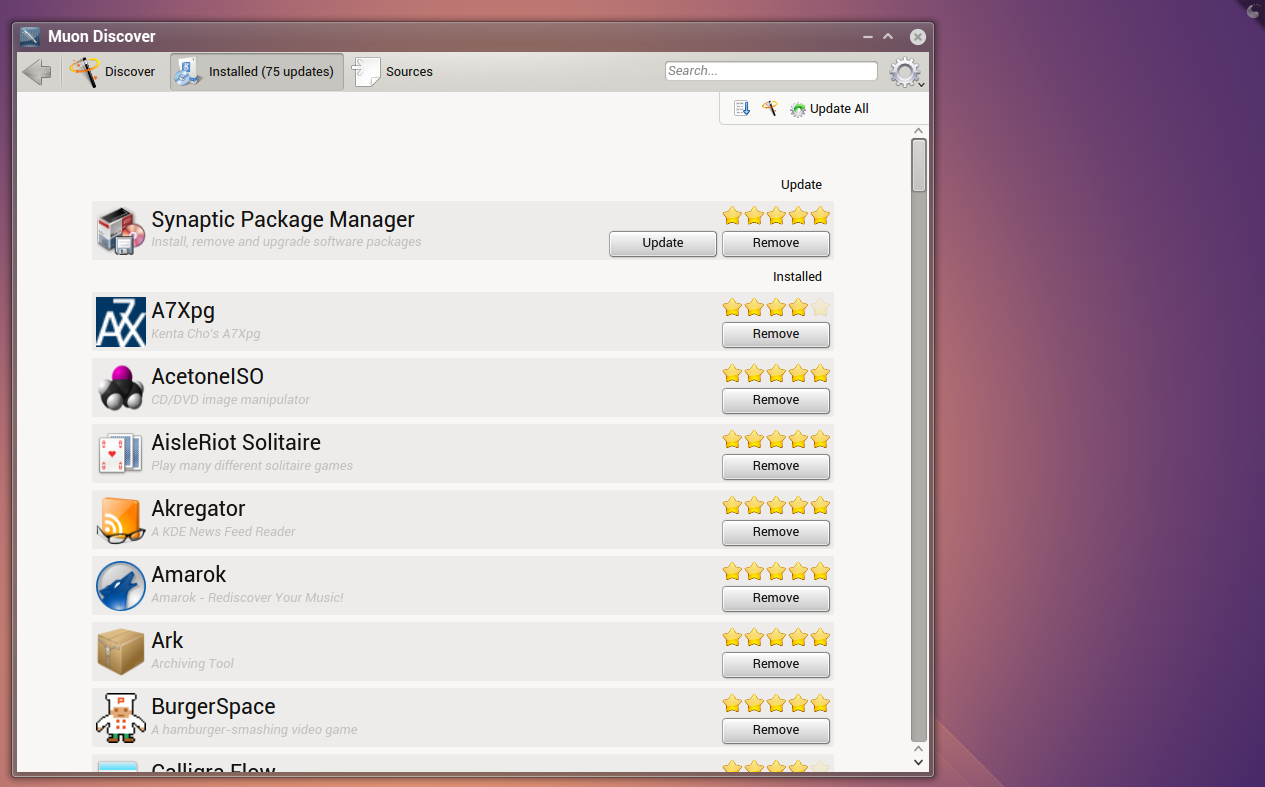Click the Ark star rating
The height and width of the screenshot is (787, 1265).
(x=776, y=637)
